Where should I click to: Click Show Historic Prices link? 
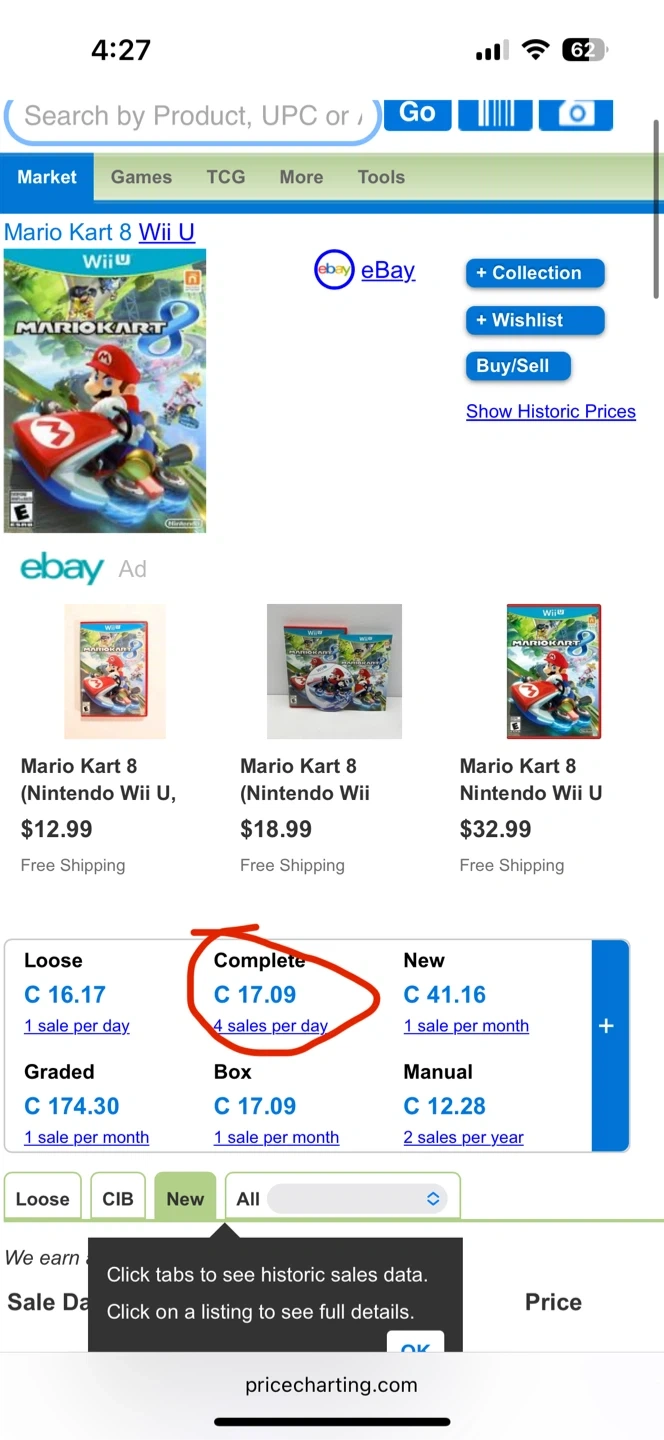[x=551, y=411]
